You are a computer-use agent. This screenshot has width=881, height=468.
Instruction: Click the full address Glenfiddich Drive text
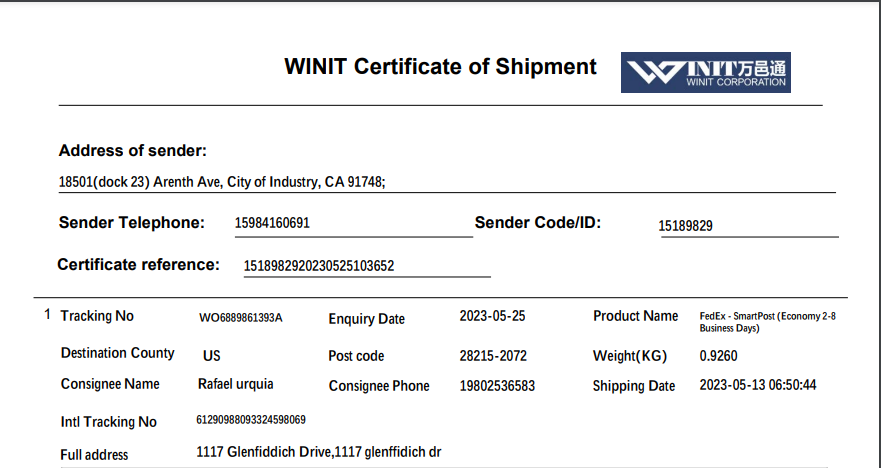[x=319, y=452]
